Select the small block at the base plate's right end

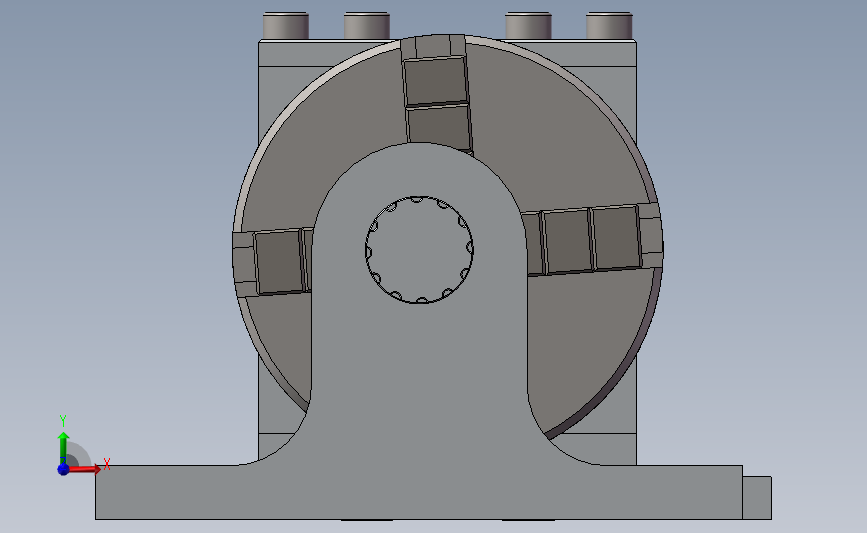(757, 498)
